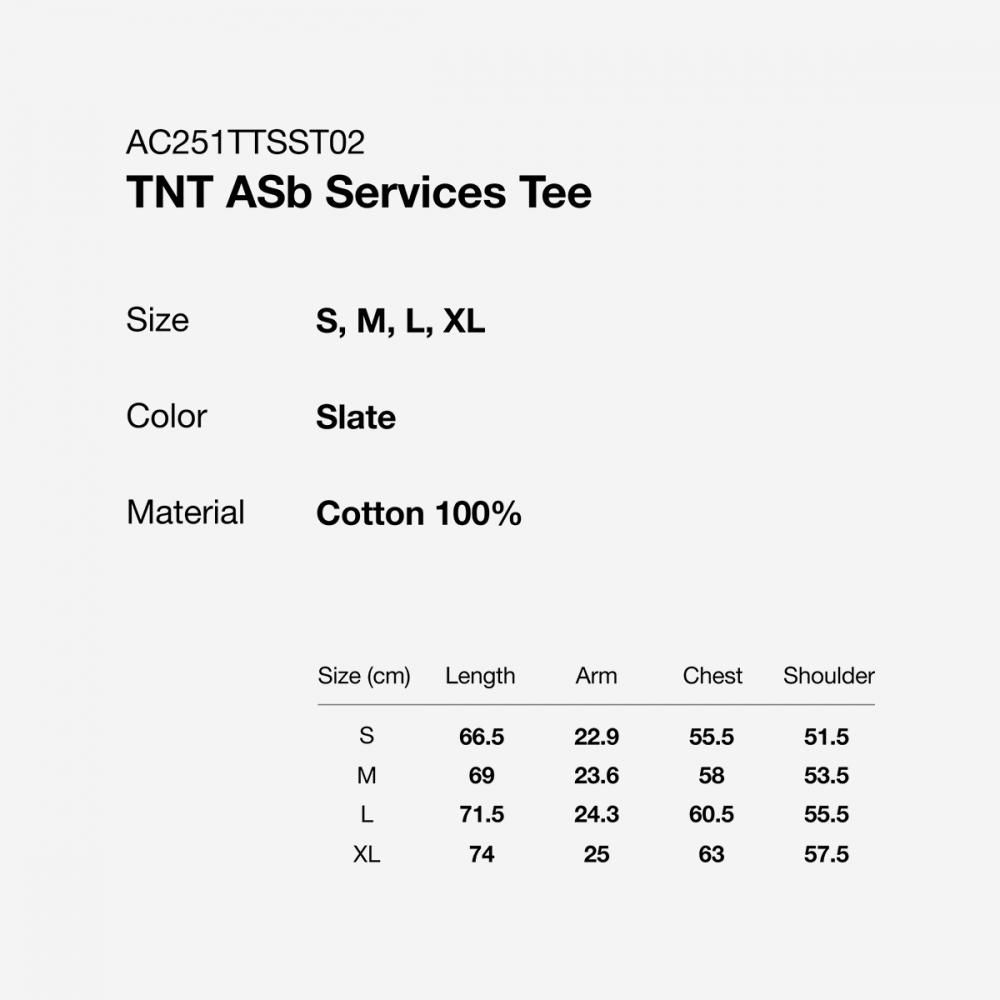Select the Slate color value
The image size is (1000, 1000).
point(355,417)
